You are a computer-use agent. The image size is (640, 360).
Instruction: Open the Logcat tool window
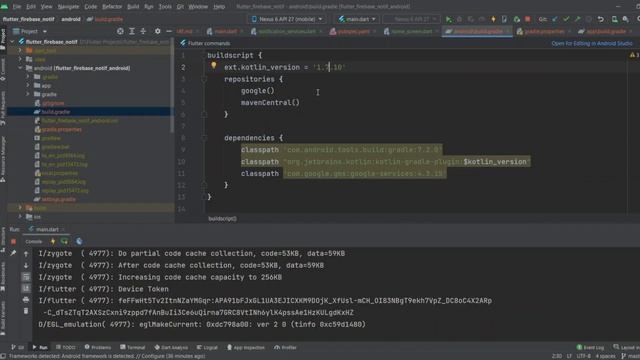tap(207, 348)
